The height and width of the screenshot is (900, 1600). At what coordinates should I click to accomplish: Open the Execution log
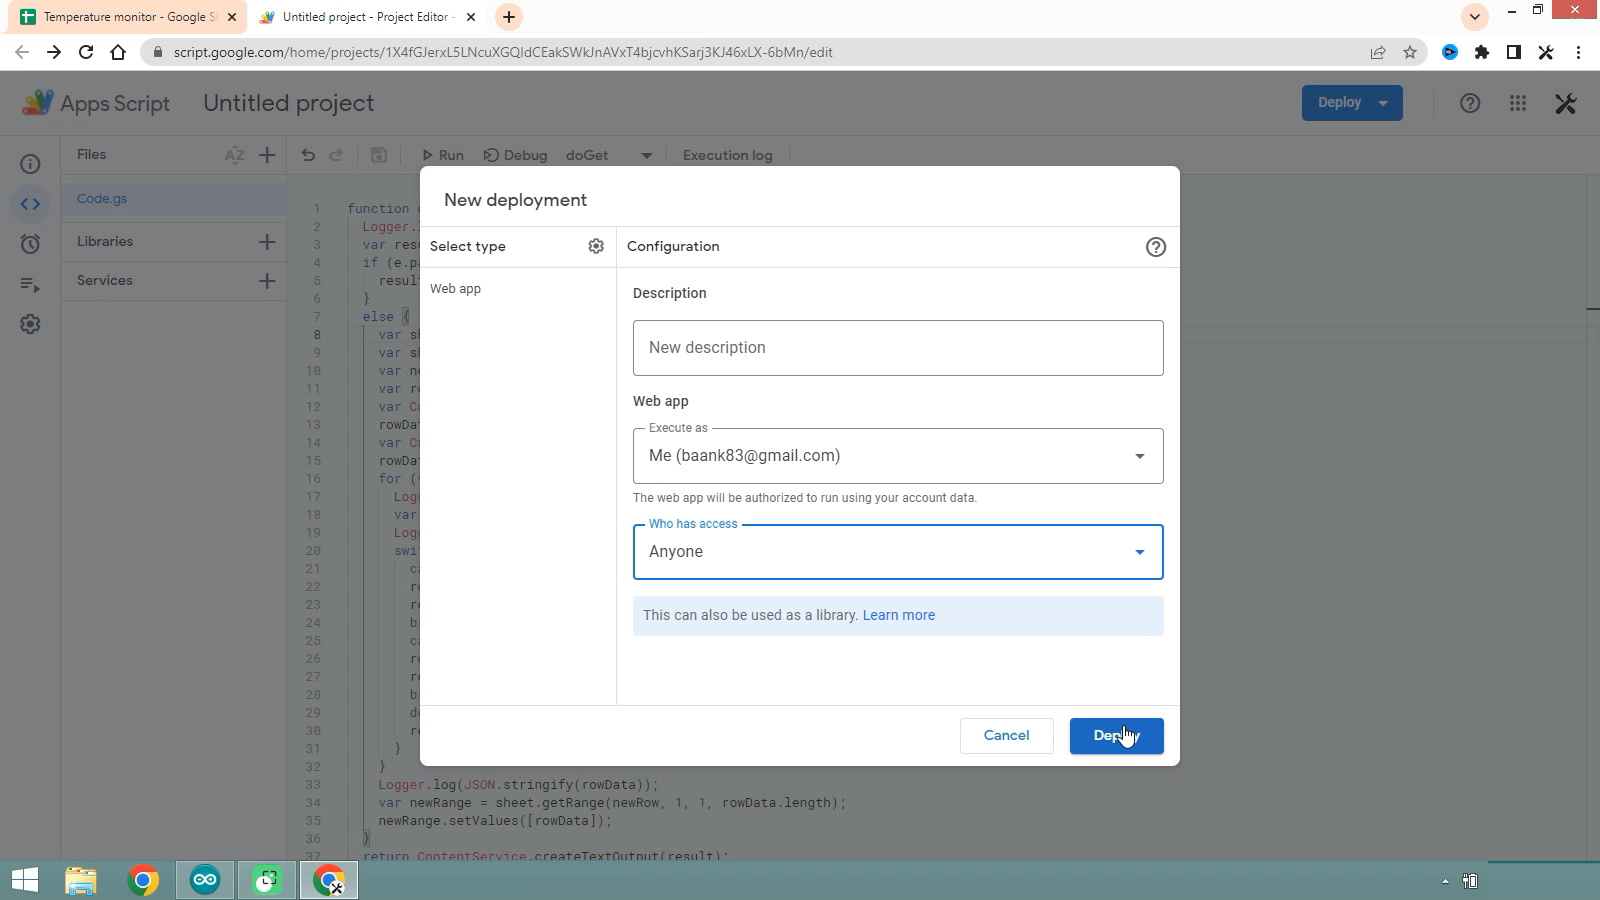pyautogui.click(x=727, y=155)
